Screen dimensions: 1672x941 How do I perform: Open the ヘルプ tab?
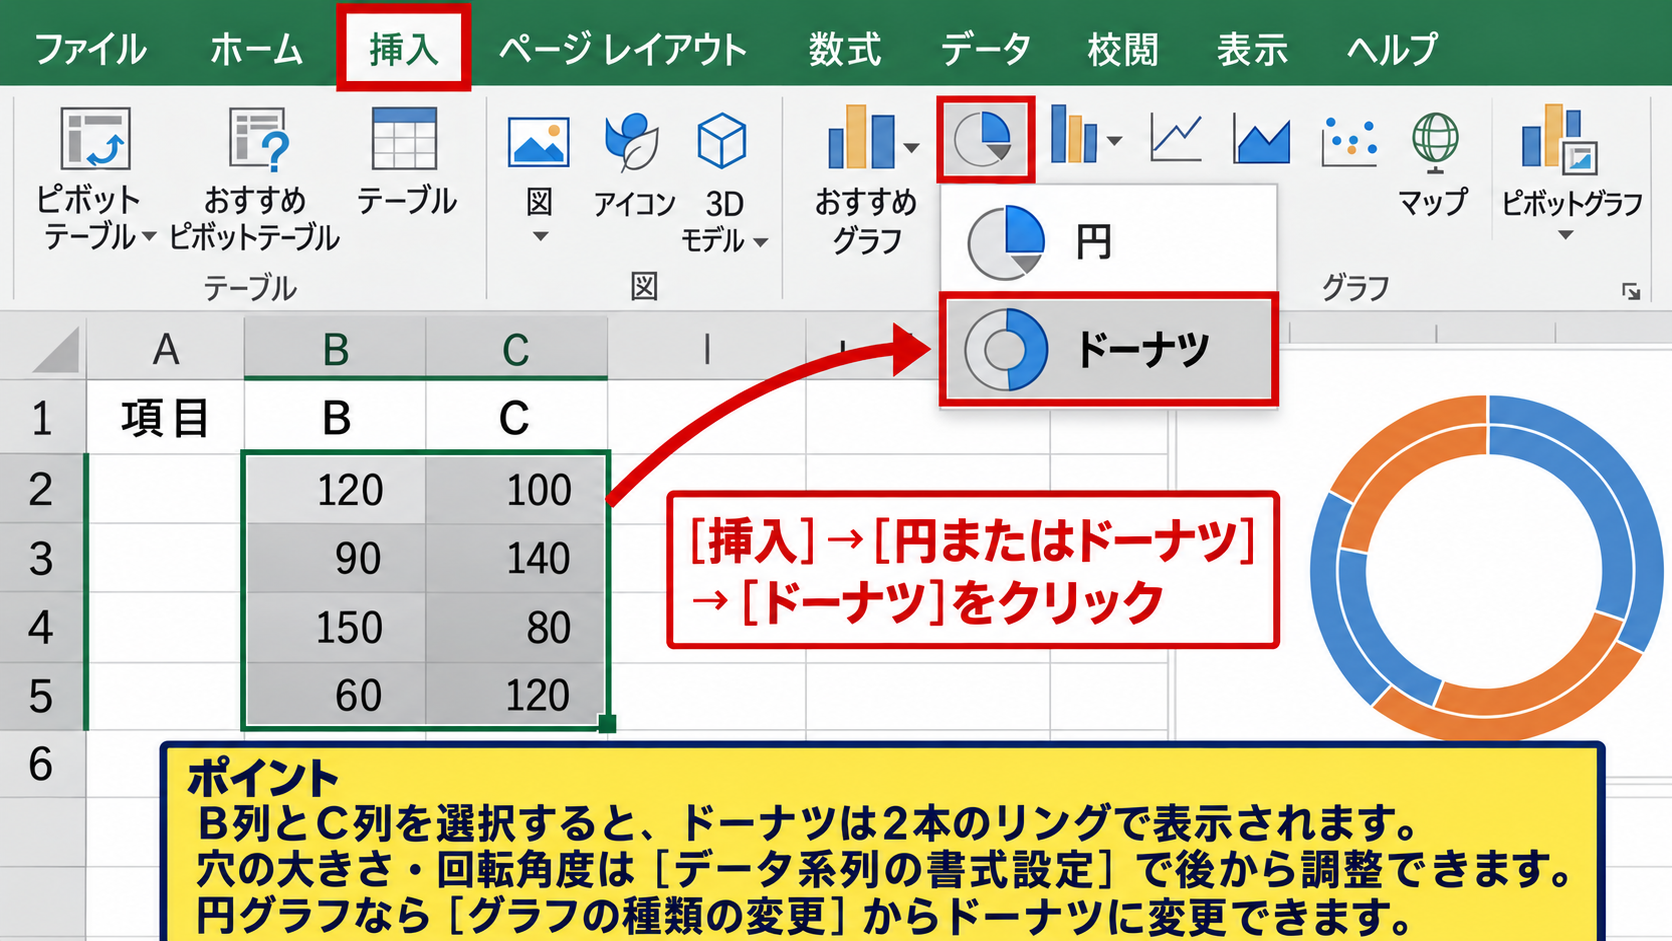point(1392,49)
